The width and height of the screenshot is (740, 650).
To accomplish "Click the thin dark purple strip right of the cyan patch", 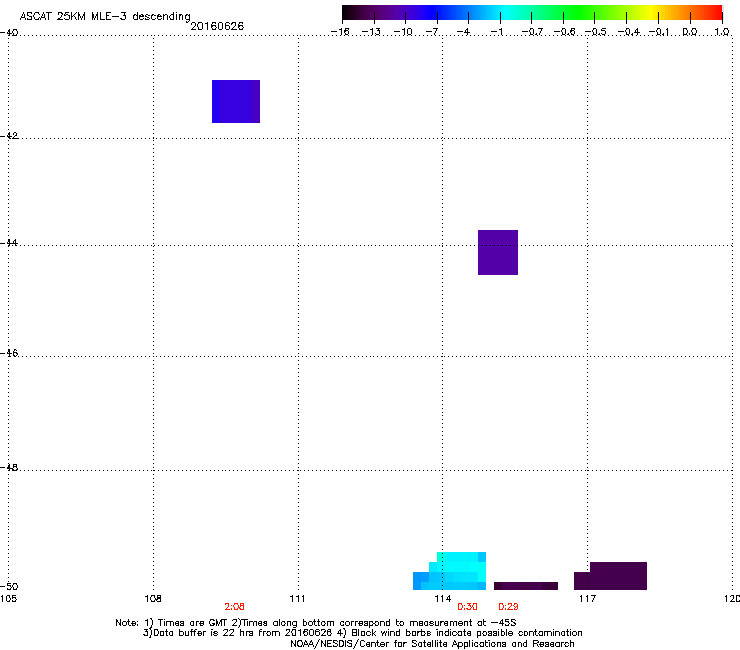I will (526, 586).
